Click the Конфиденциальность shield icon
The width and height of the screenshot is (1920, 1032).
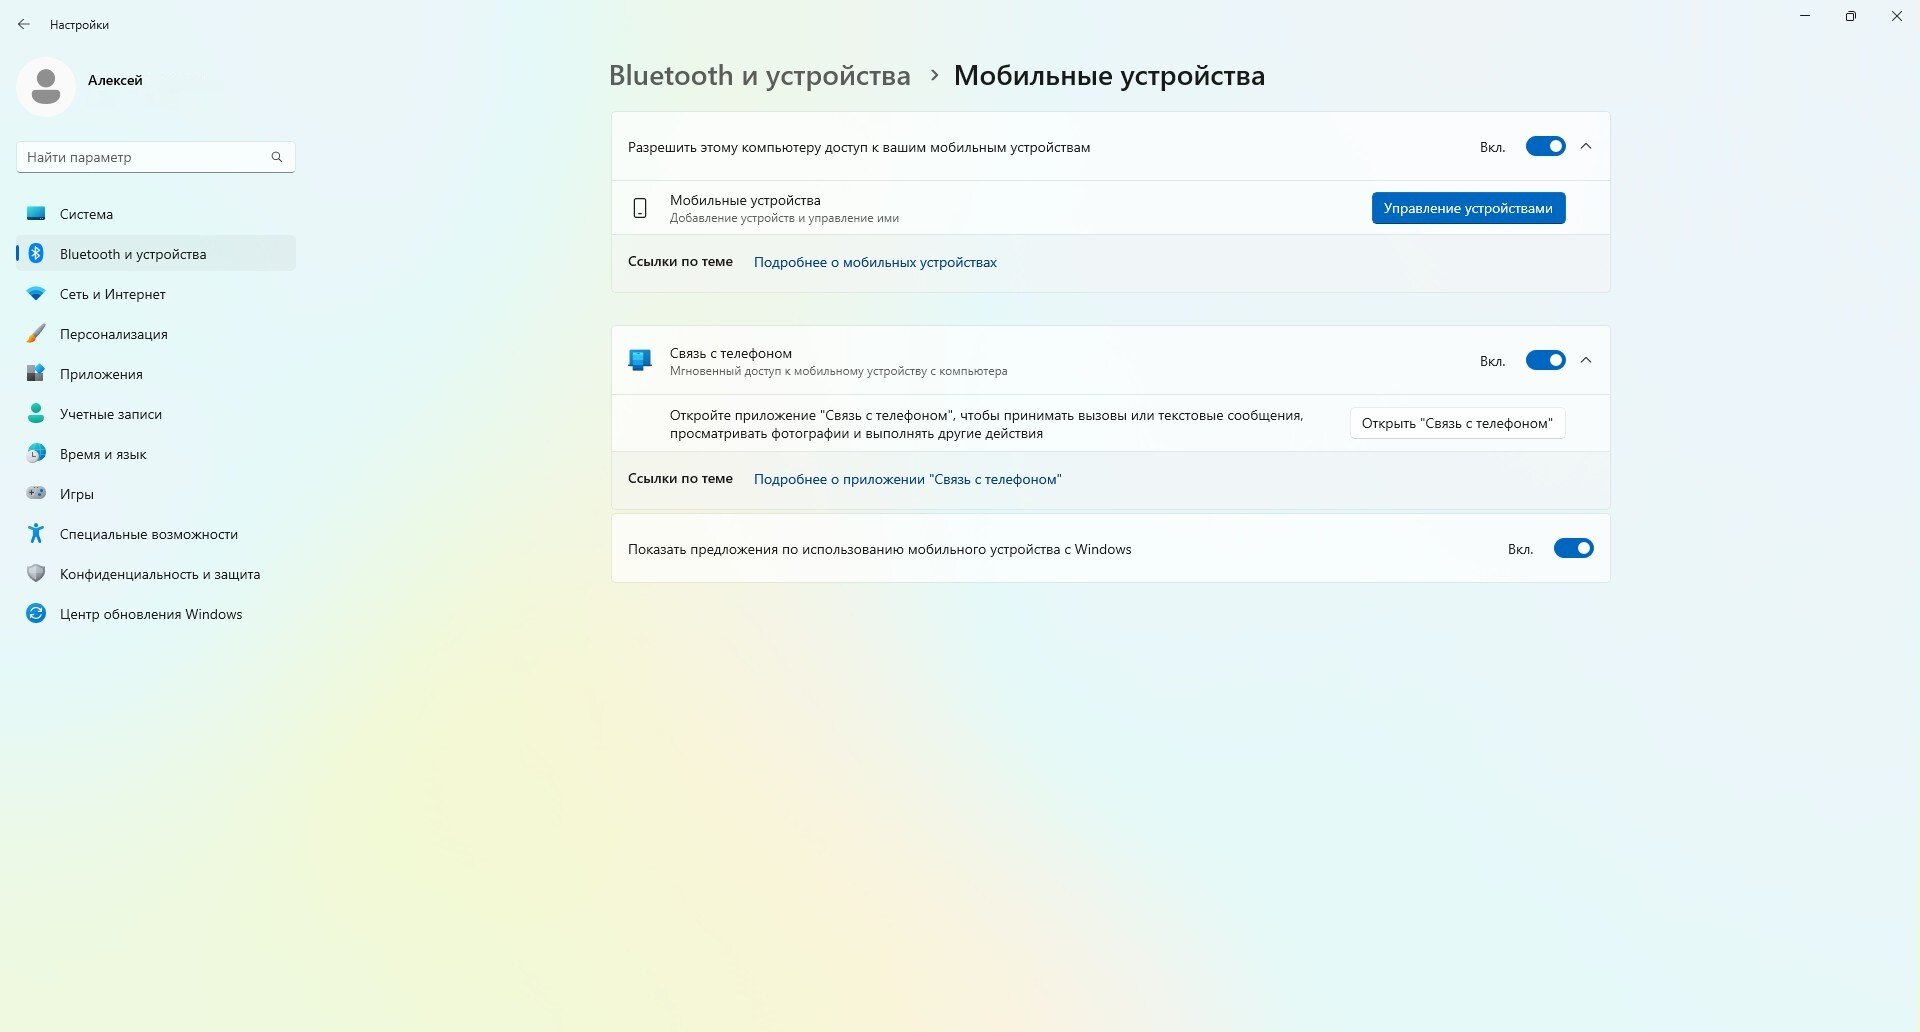pyautogui.click(x=36, y=574)
